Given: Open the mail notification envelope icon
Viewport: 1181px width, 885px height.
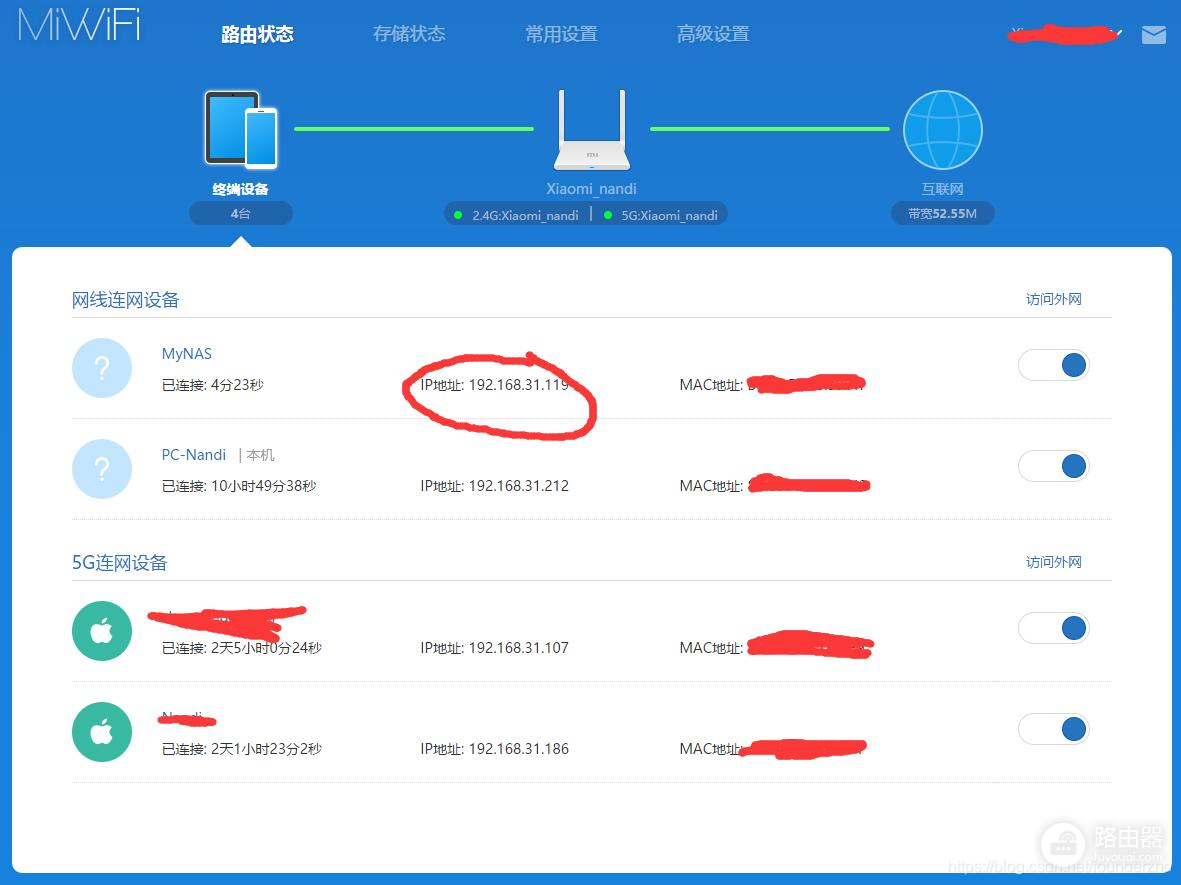Looking at the screenshot, I should [1154, 34].
